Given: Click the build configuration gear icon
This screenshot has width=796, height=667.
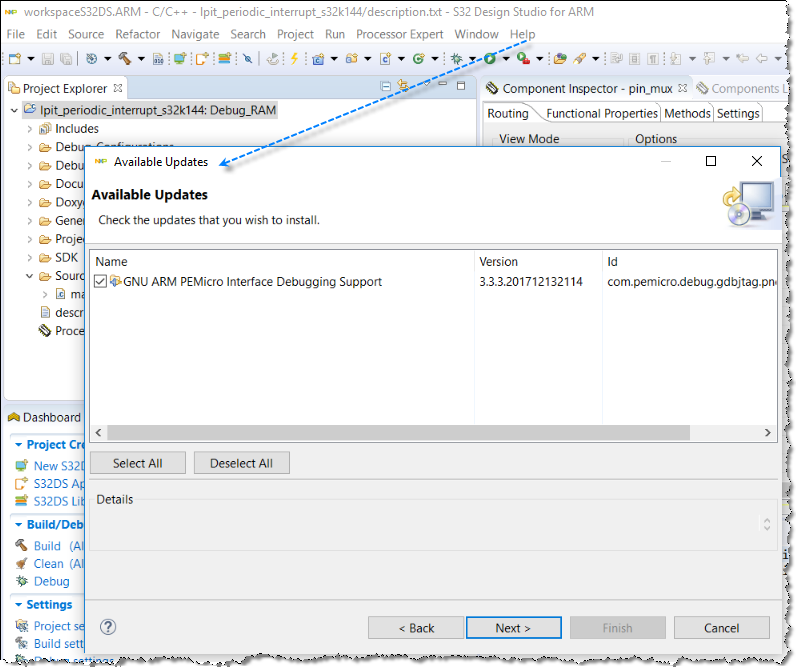Looking at the screenshot, I should [91, 59].
